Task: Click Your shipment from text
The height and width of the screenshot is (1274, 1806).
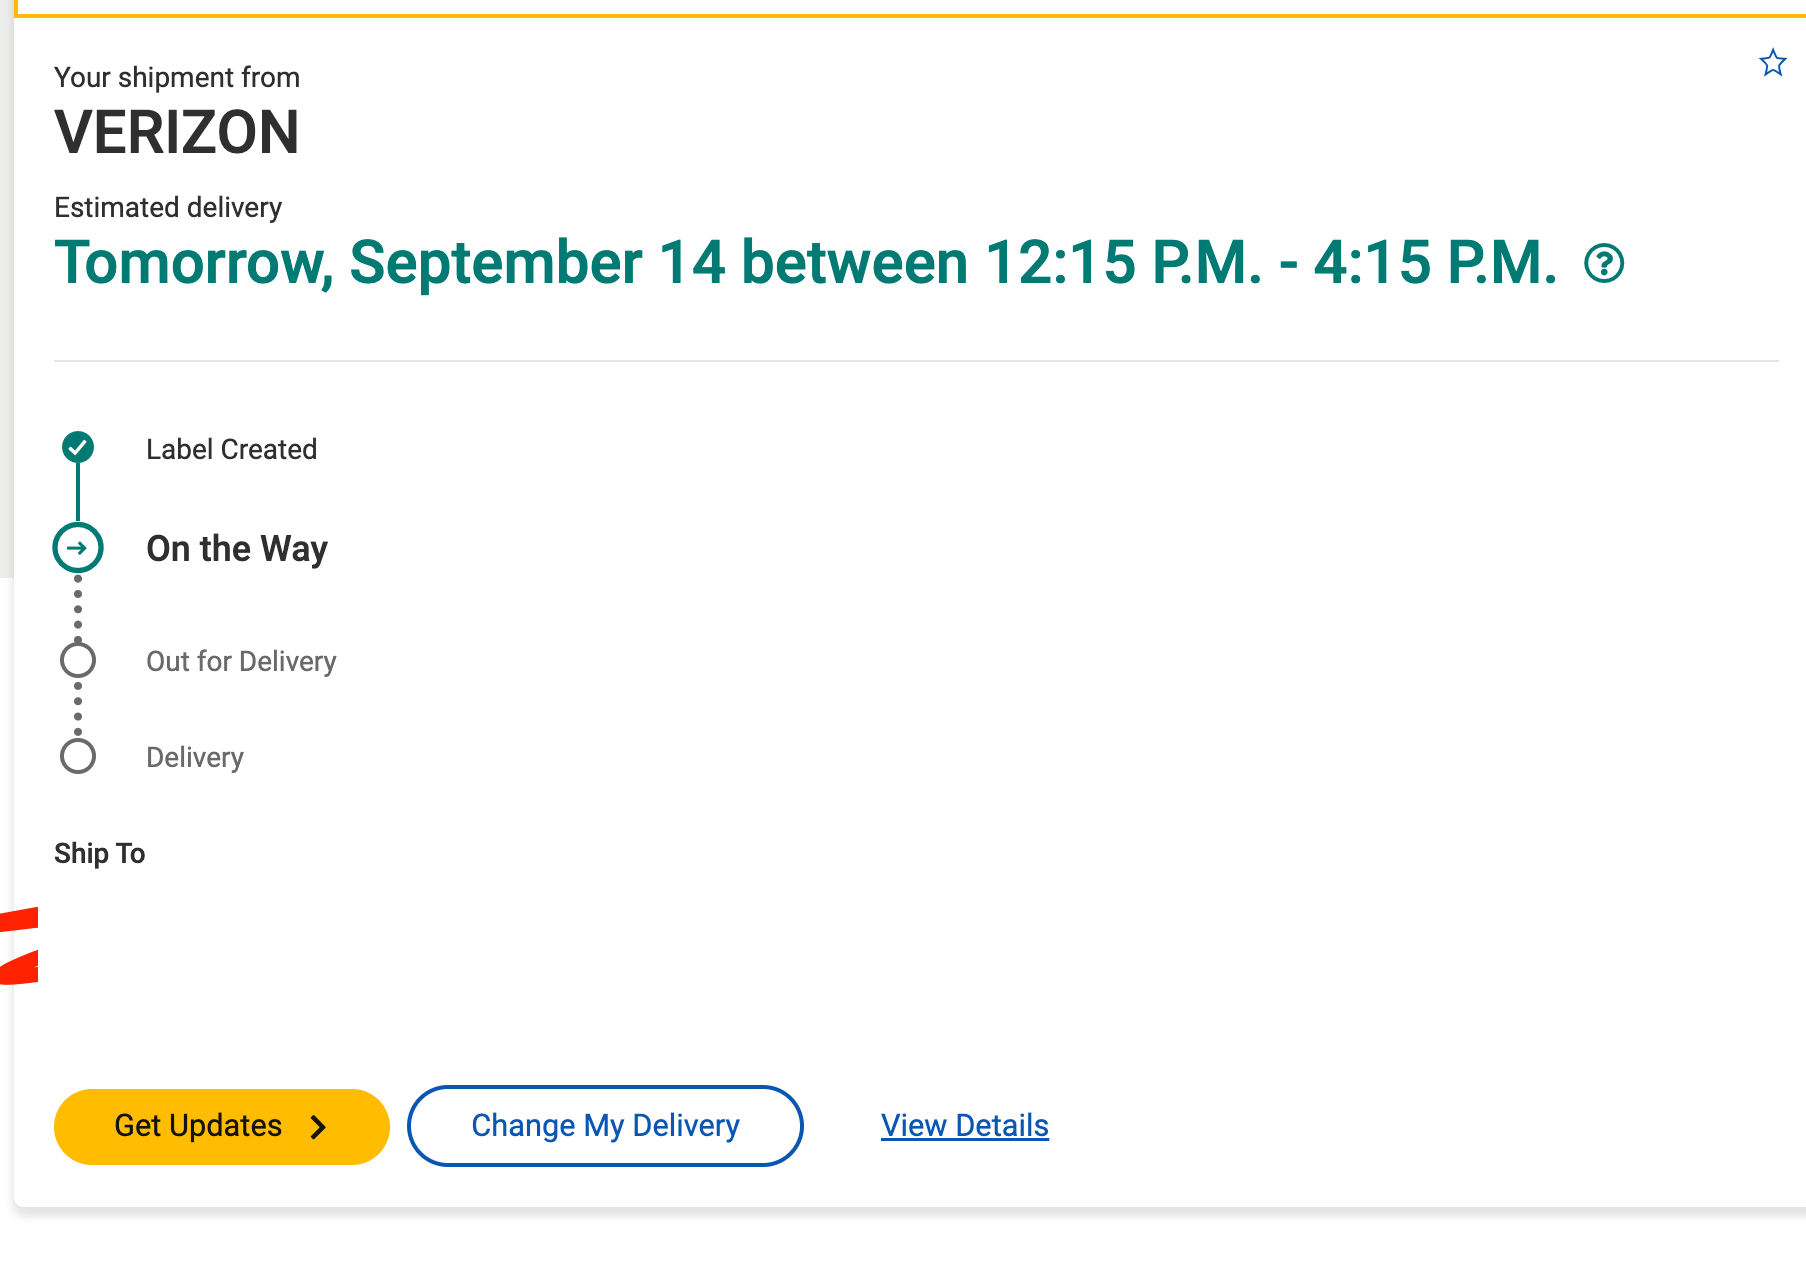Action: pyautogui.click(x=177, y=77)
